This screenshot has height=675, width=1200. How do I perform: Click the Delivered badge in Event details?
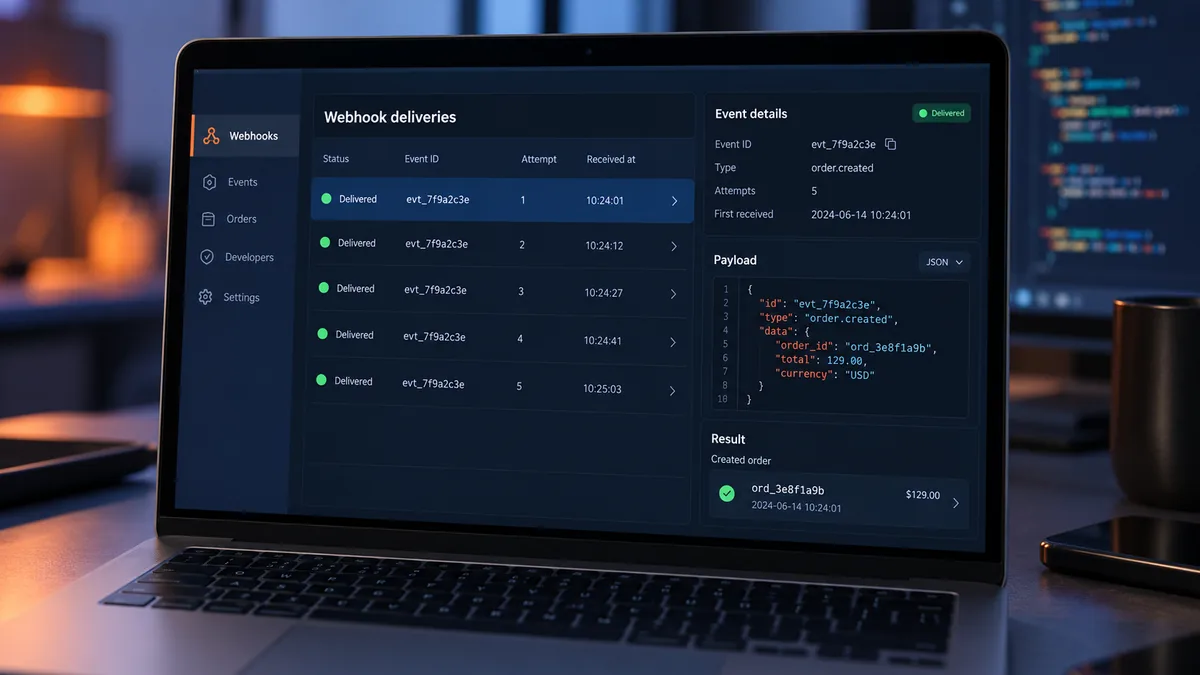pos(941,113)
